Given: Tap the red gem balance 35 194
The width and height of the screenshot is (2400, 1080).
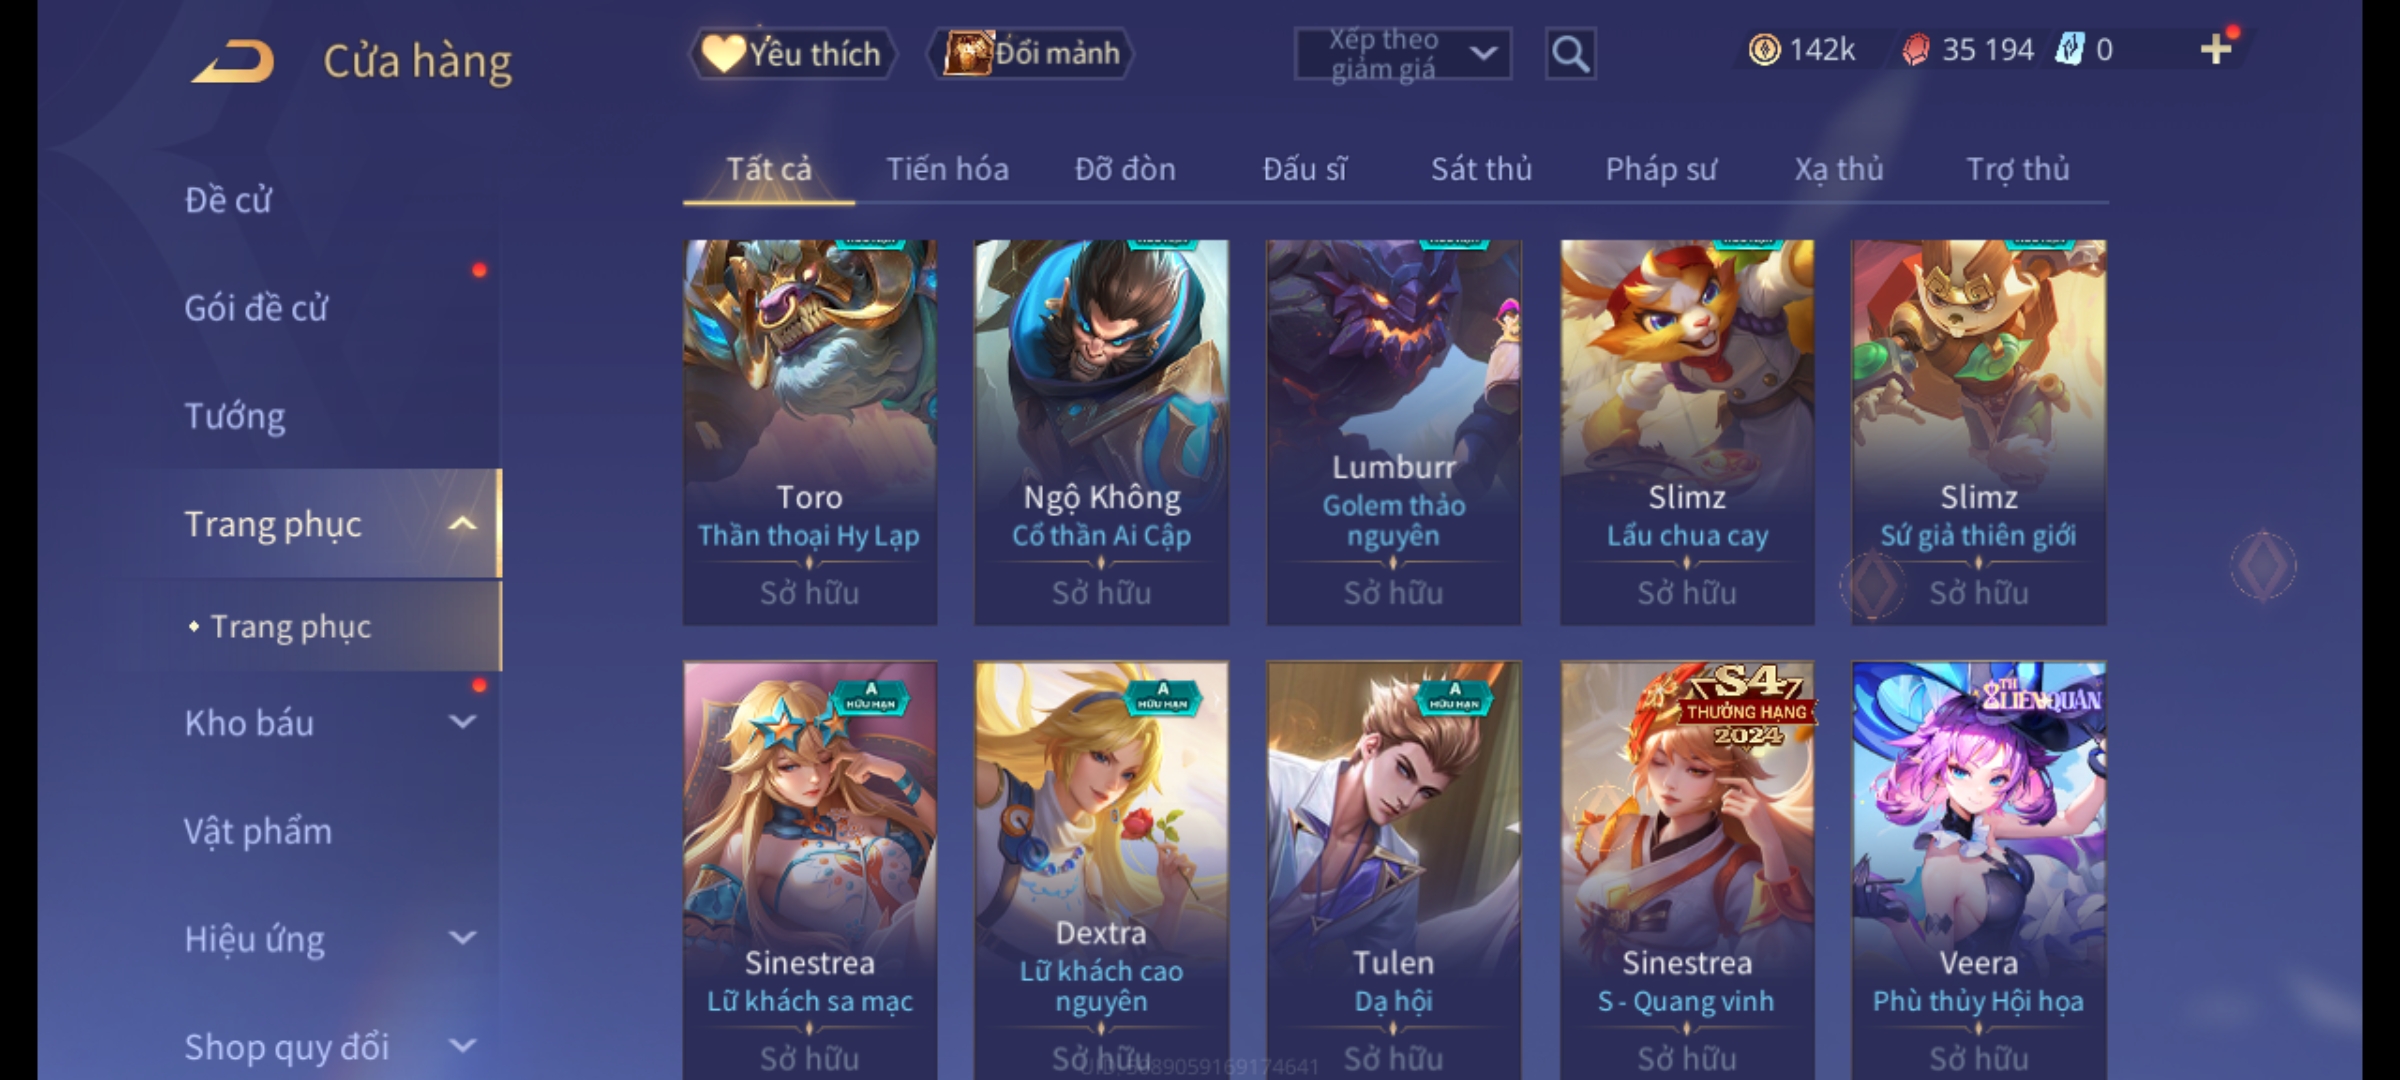Looking at the screenshot, I should [x=1967, y=49].
